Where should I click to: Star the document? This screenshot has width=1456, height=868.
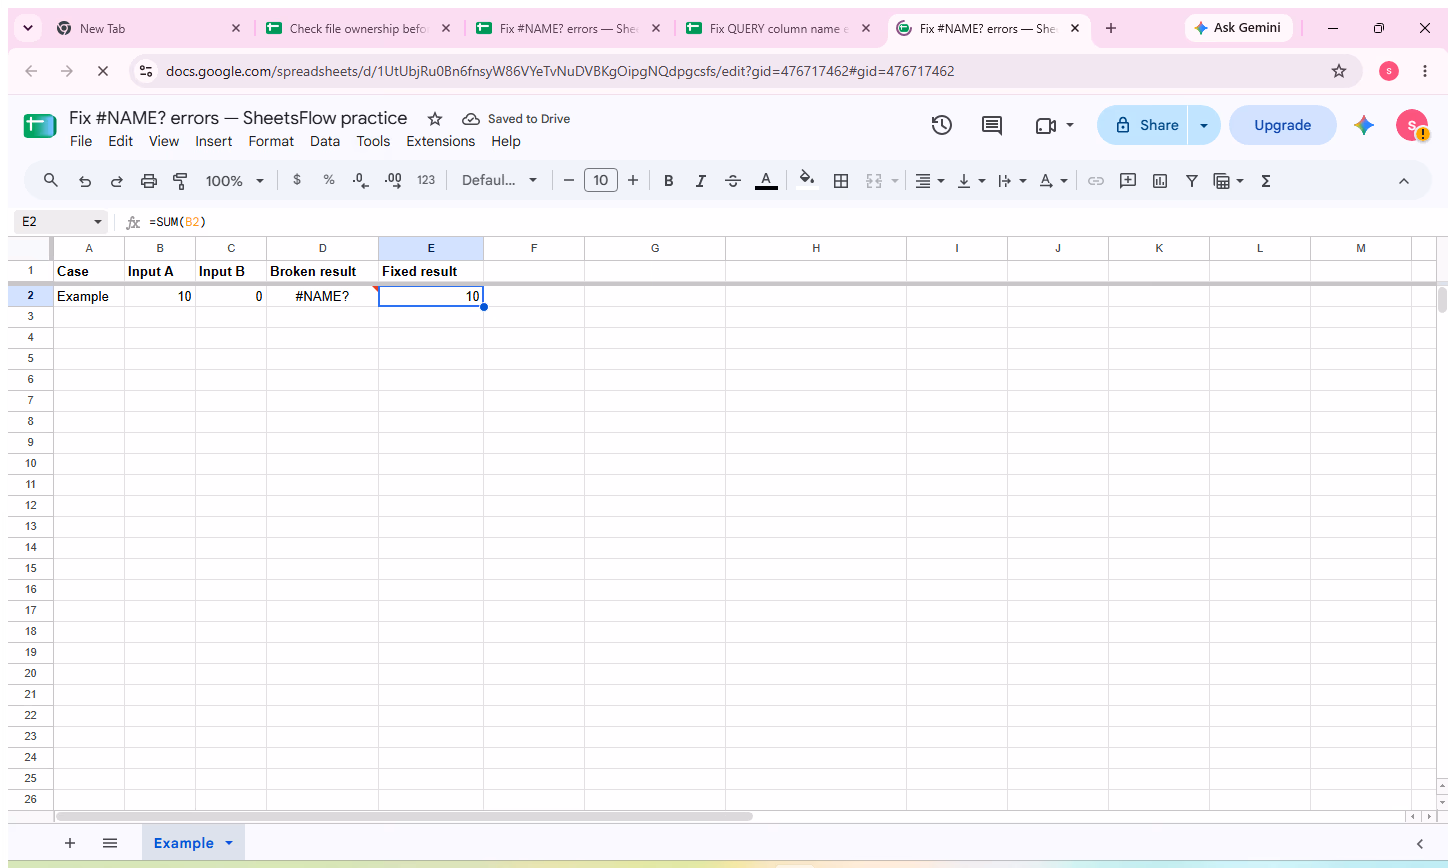coord(435,119)
